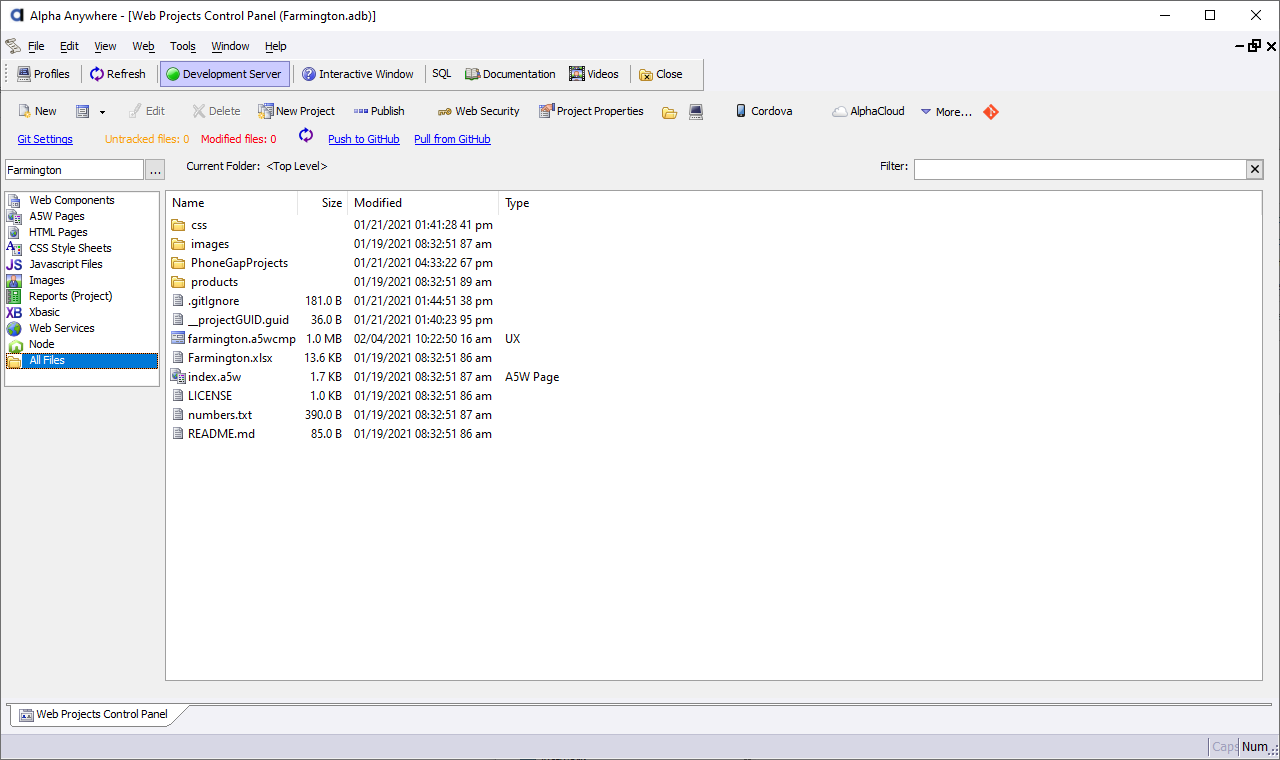Open the Window menu
This screenshot has width=1280, height=760.
[230, 46]
